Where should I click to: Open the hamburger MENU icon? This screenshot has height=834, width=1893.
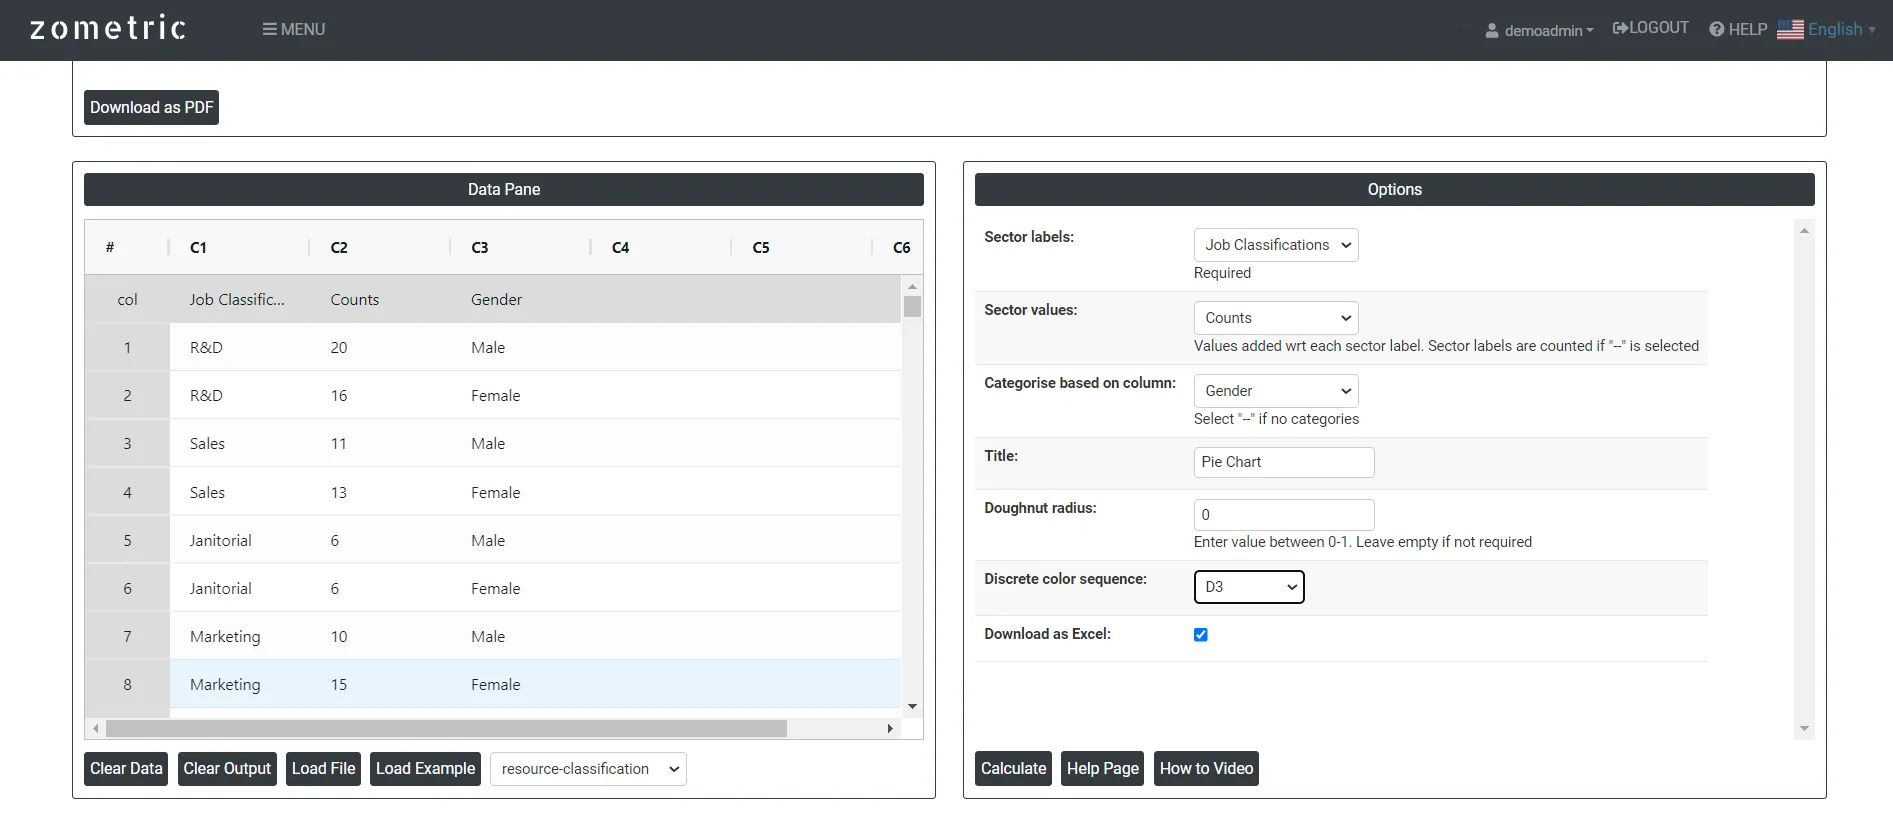(x=269, y=29)
